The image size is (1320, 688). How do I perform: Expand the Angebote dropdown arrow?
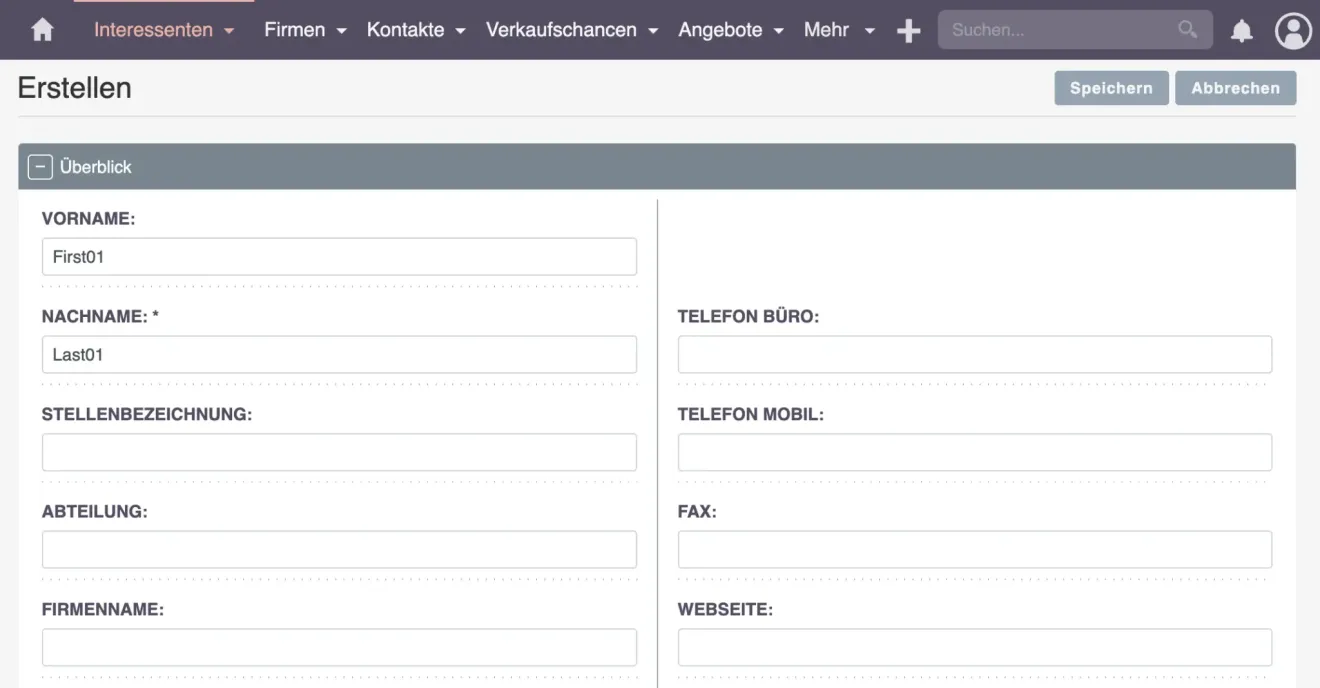(780, 31)
